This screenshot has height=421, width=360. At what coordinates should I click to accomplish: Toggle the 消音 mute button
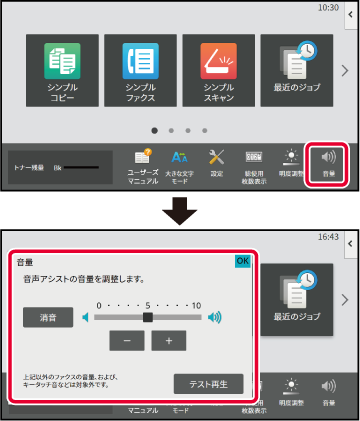click(x=48, y=317)
